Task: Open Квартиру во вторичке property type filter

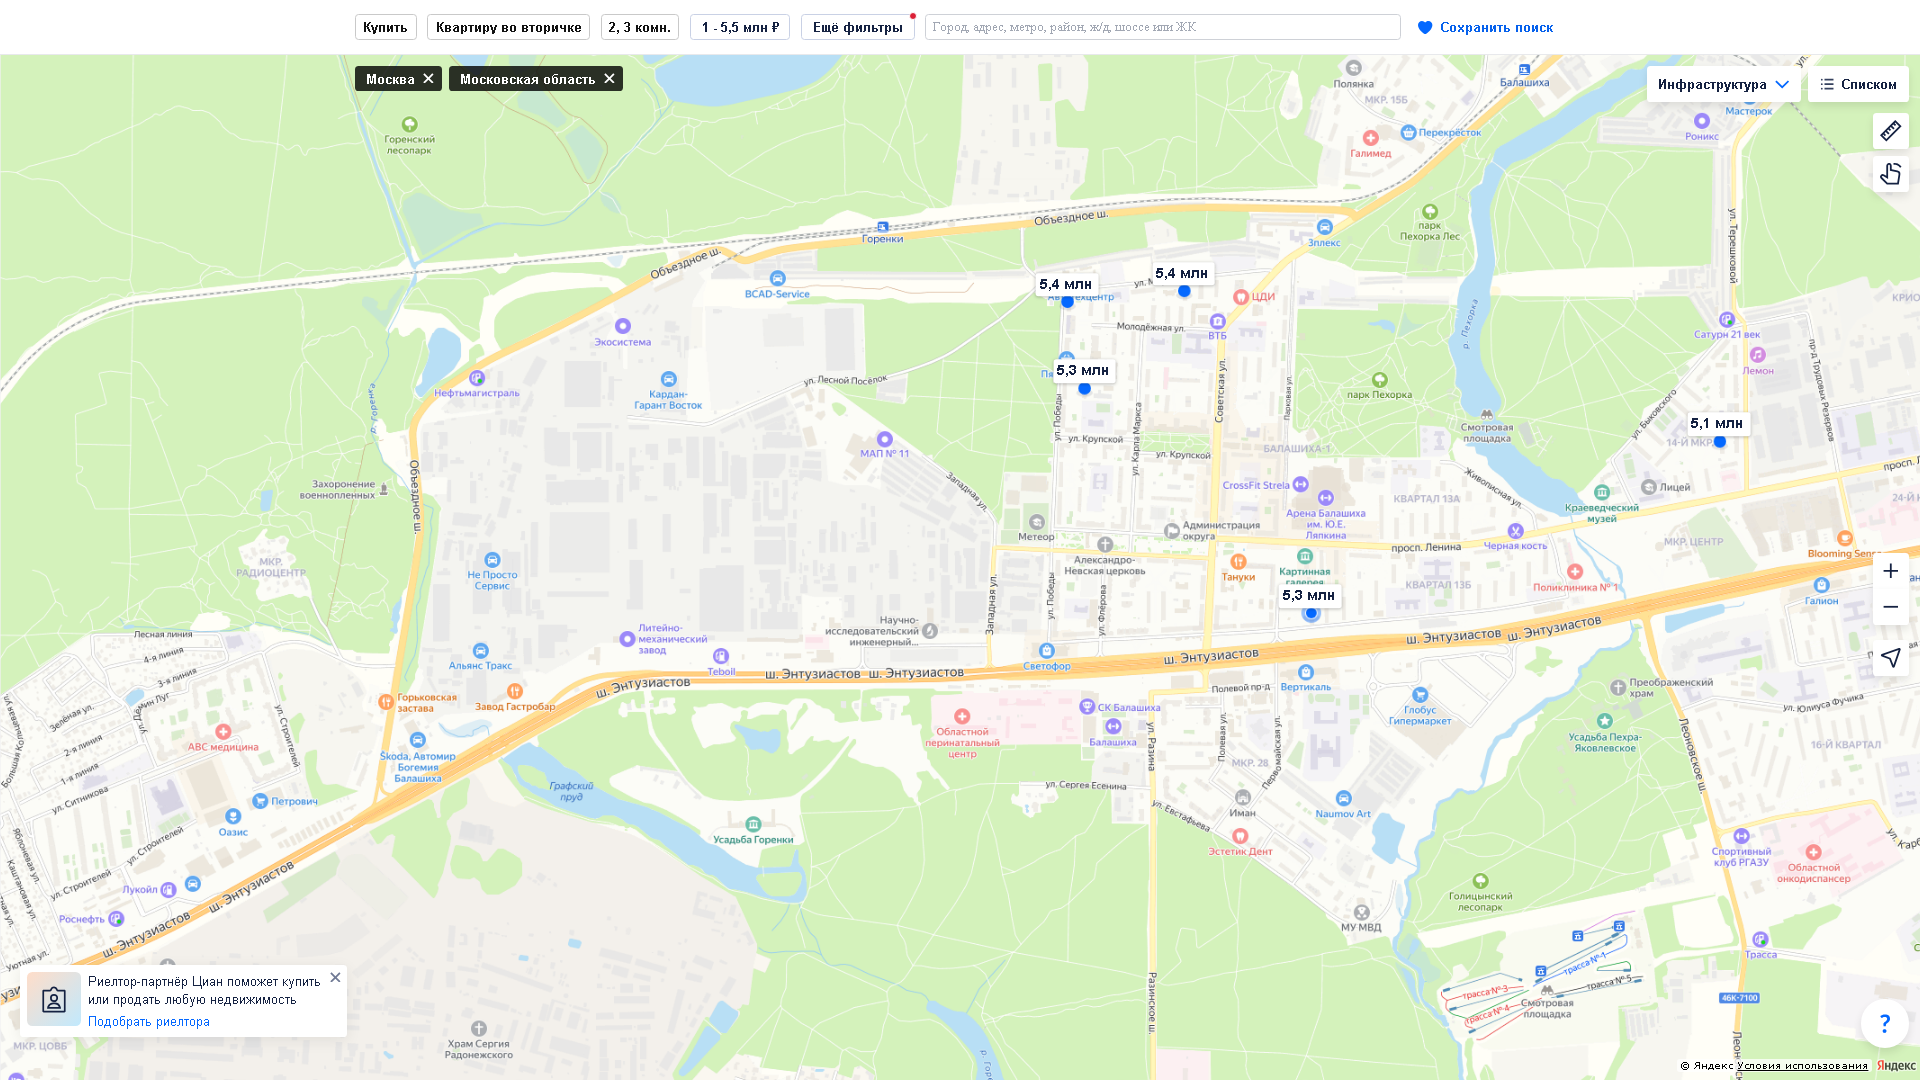Action: coord(508,27)
